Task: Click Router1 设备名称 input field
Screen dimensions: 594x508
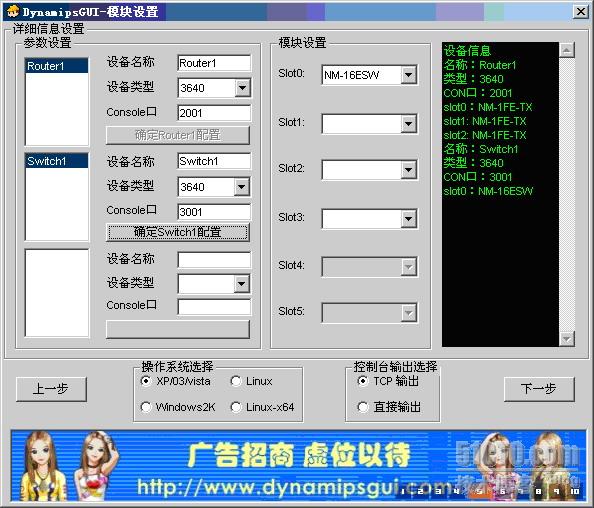Action: 214,63
